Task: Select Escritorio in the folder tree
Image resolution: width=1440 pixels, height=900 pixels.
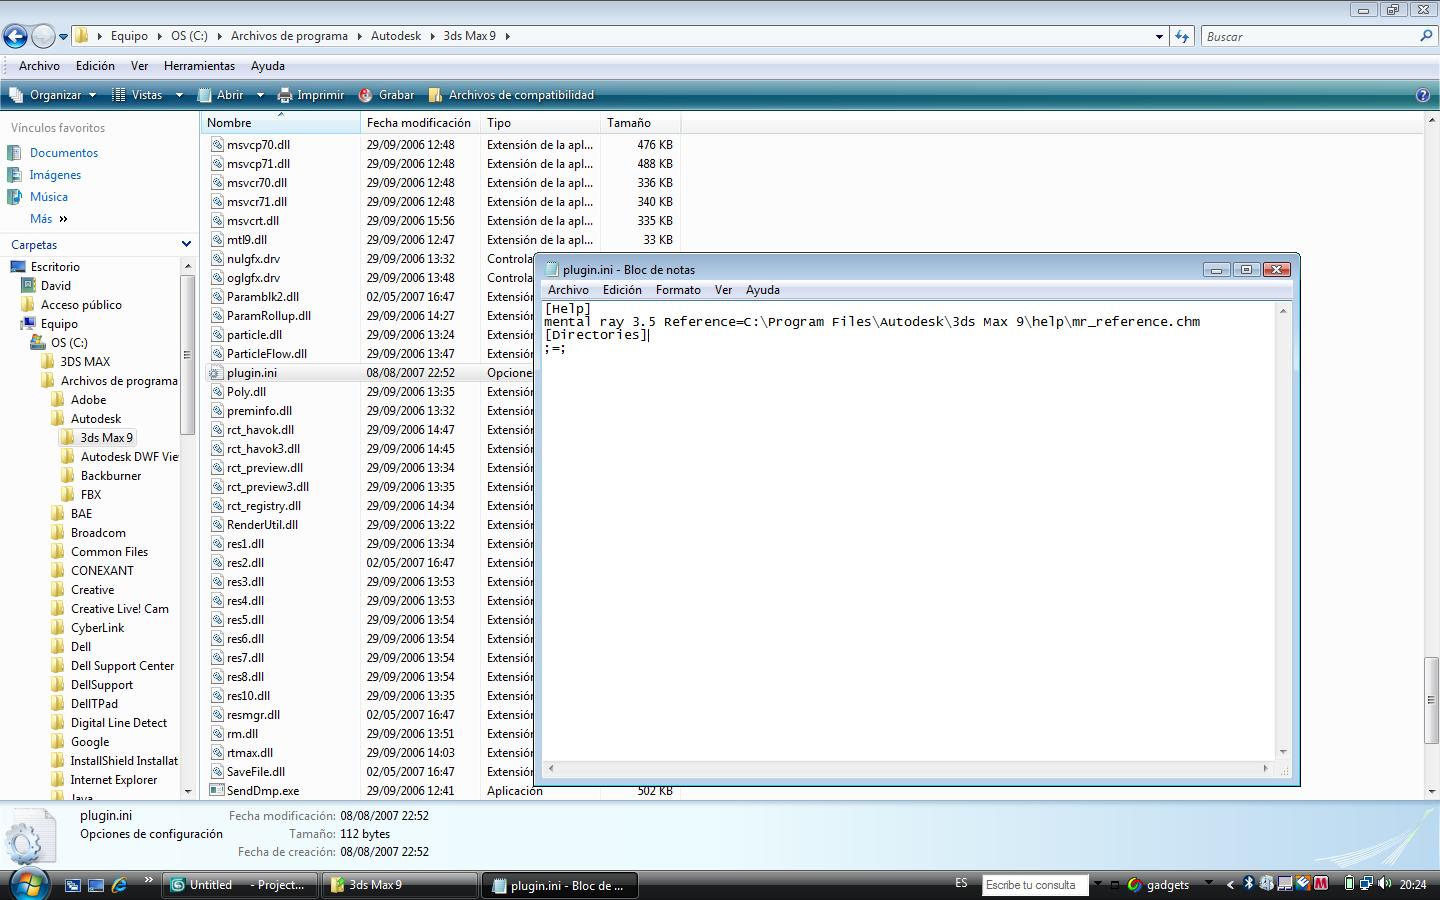Action: 55,267
